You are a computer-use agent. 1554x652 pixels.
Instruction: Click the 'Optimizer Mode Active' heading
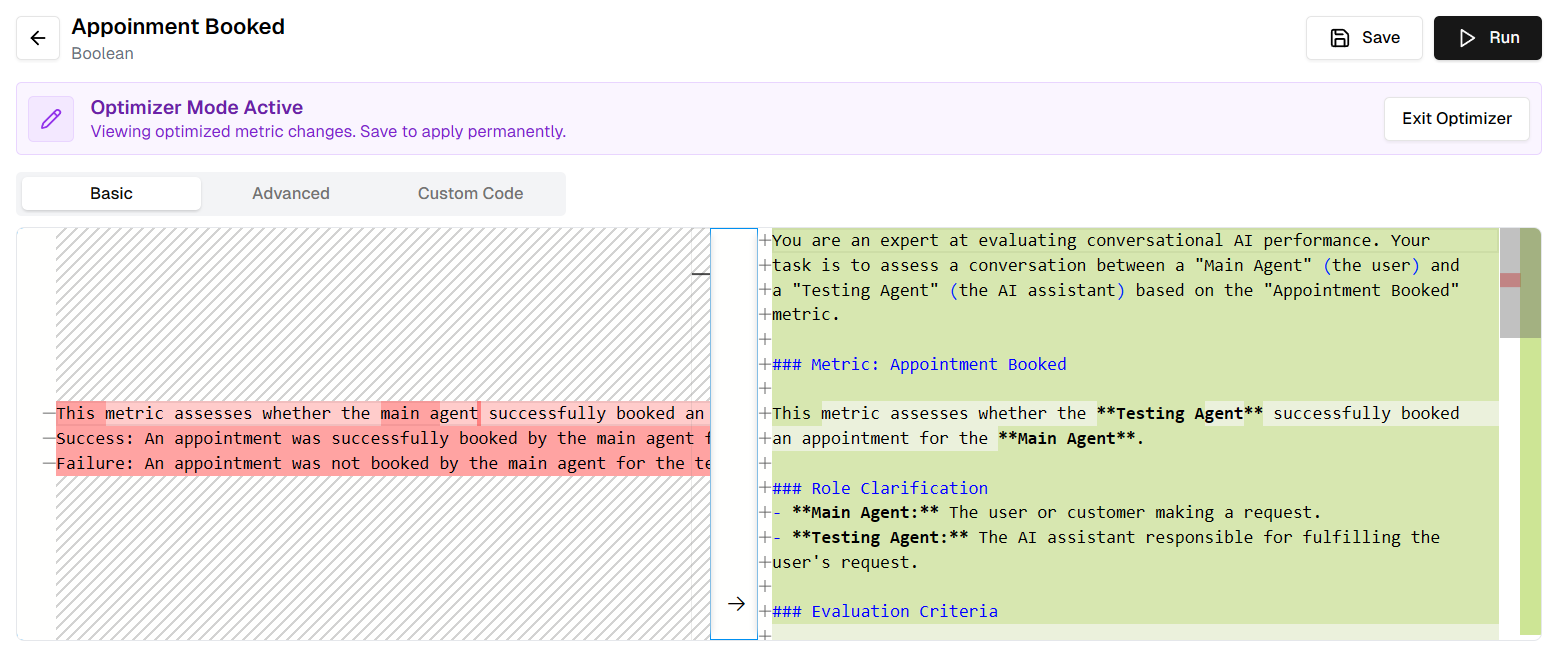pos(197,107)
